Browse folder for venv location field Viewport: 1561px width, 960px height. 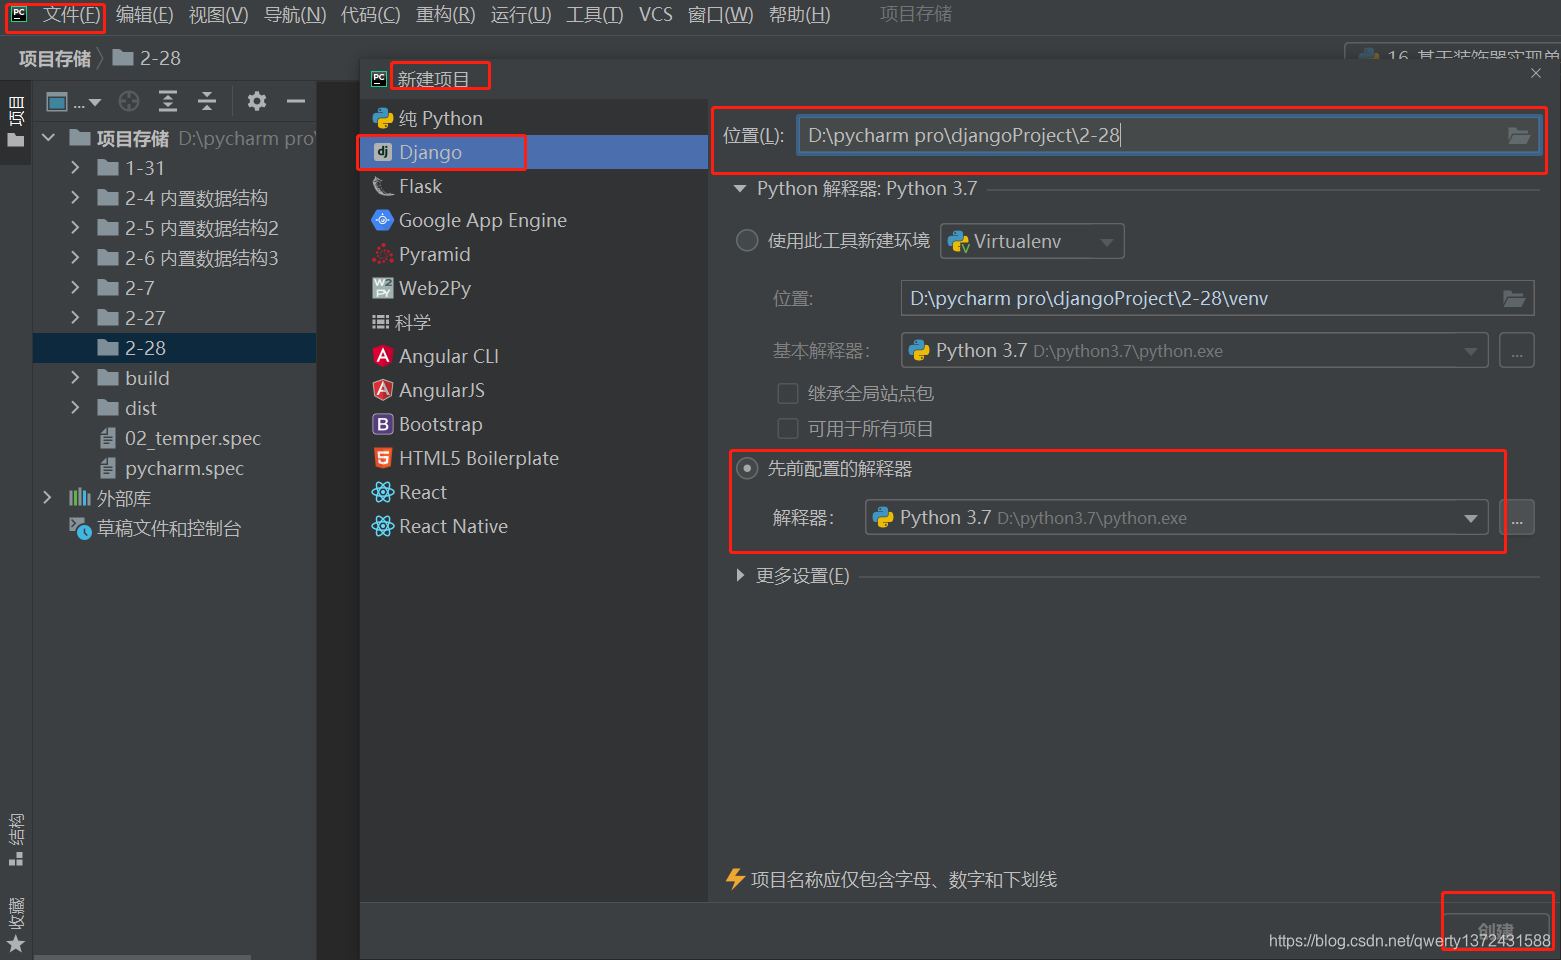[1514, 299]
